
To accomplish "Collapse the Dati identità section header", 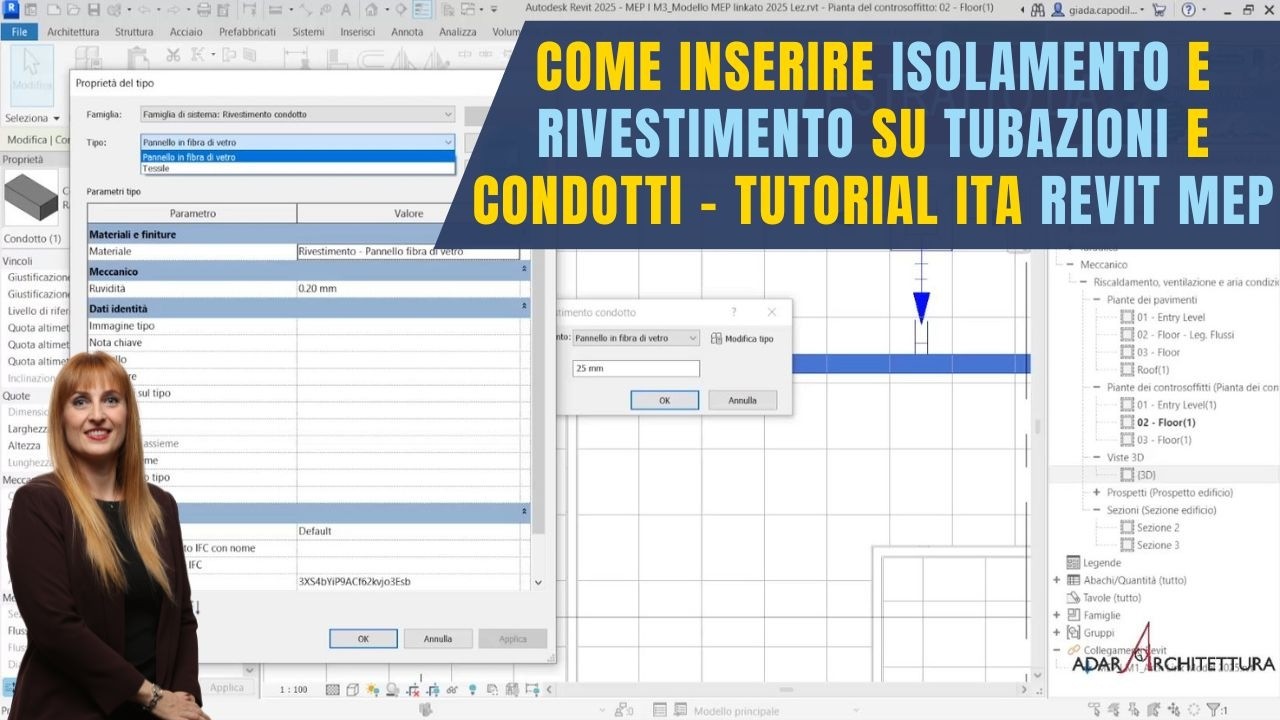I will click(525, 307).
